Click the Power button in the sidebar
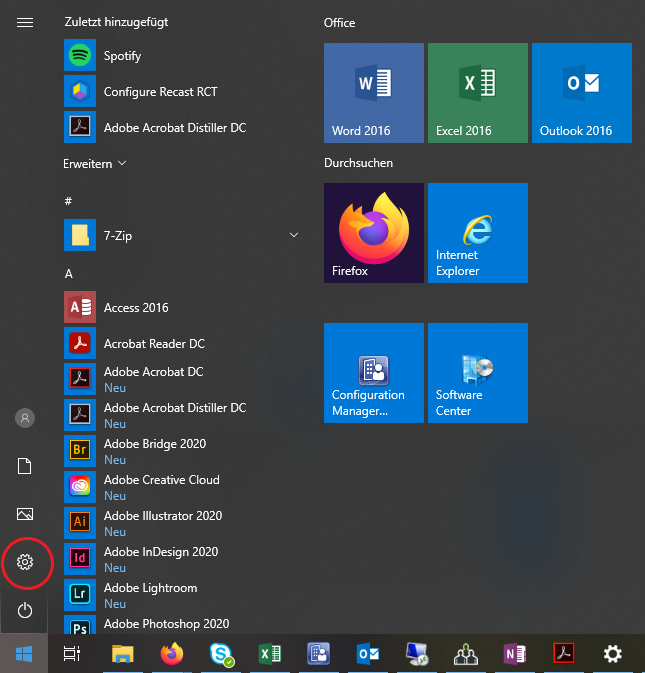Screen dimensions: 645x673 click(x=25, y=610)
